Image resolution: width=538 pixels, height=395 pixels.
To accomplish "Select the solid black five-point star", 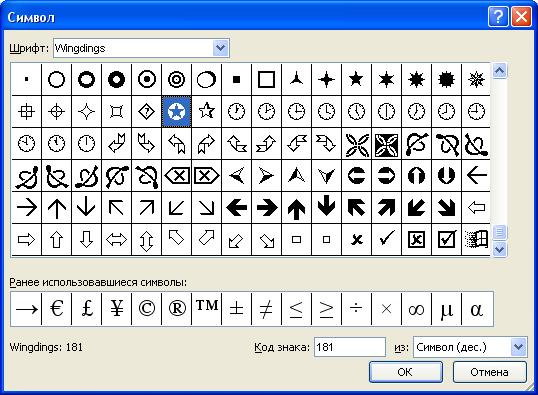I will pyautogui.click(x=356, y=80).
